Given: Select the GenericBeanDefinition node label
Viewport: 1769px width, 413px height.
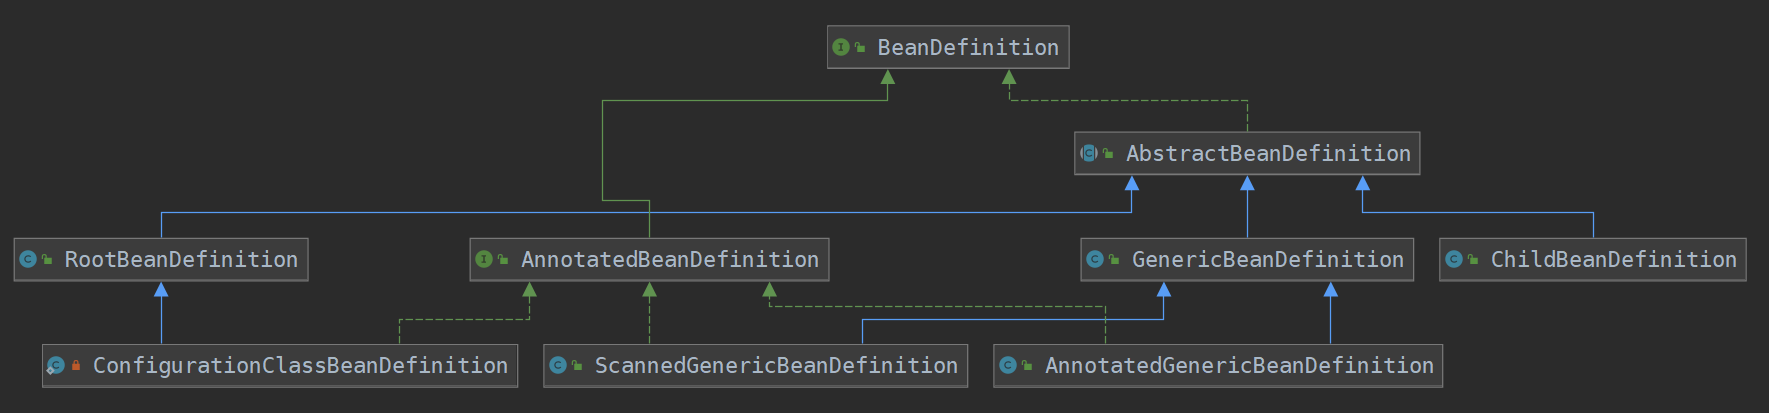Looking at the screenshot, I should [1268, 259].
